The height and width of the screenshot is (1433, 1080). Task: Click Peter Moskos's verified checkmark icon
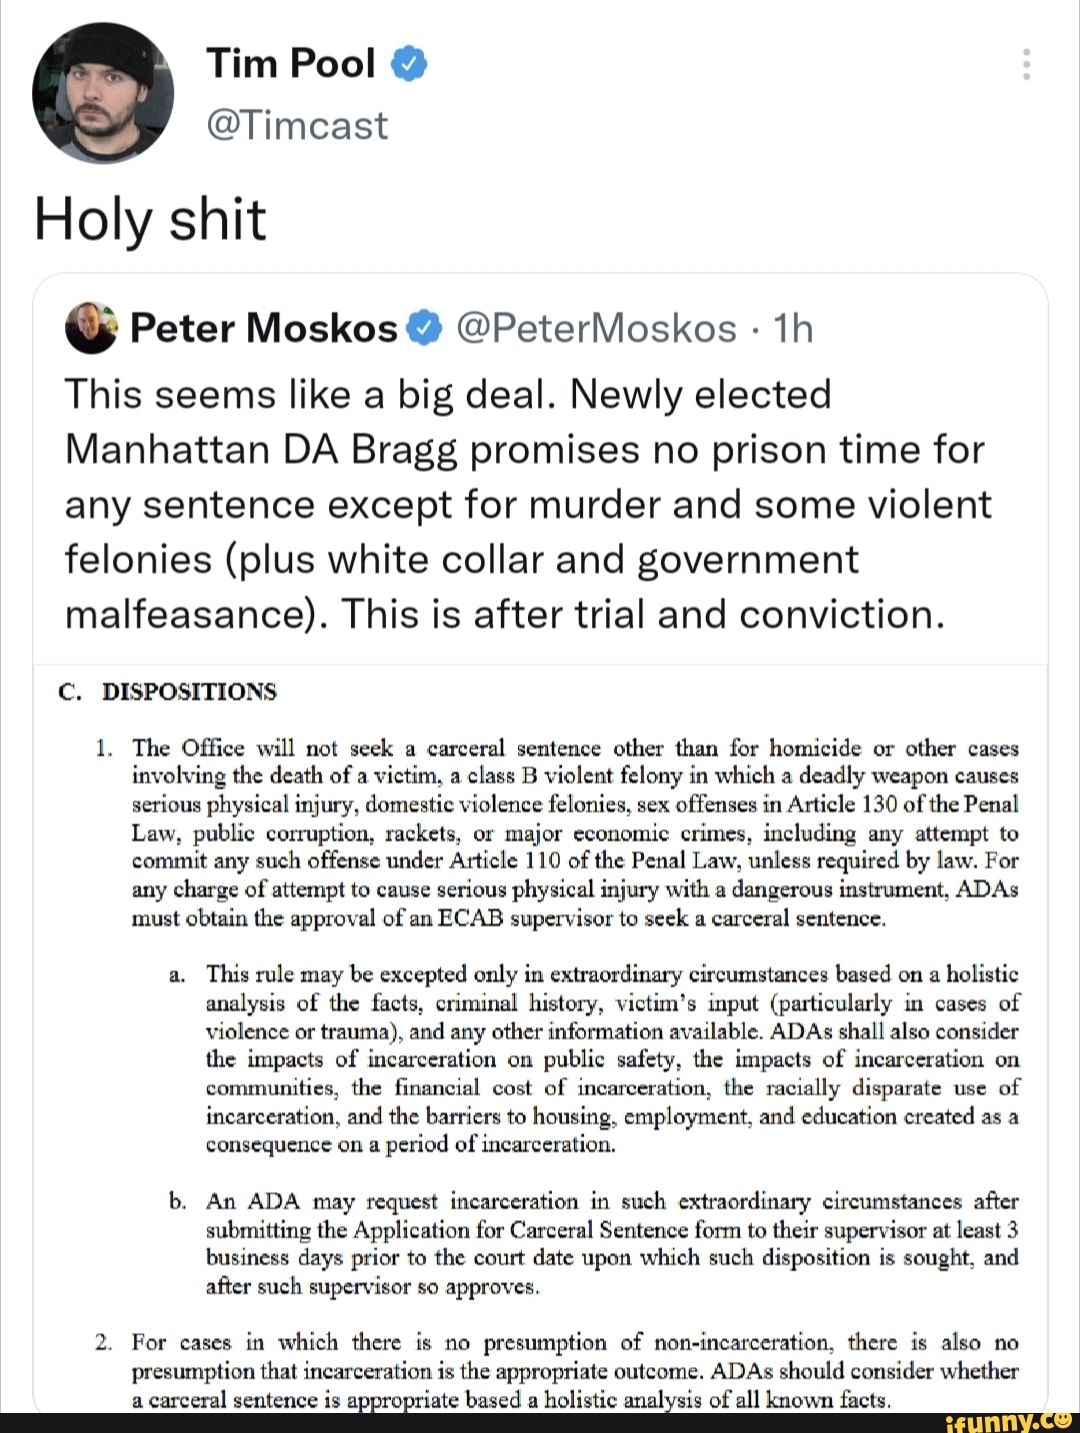click(424, 327)
